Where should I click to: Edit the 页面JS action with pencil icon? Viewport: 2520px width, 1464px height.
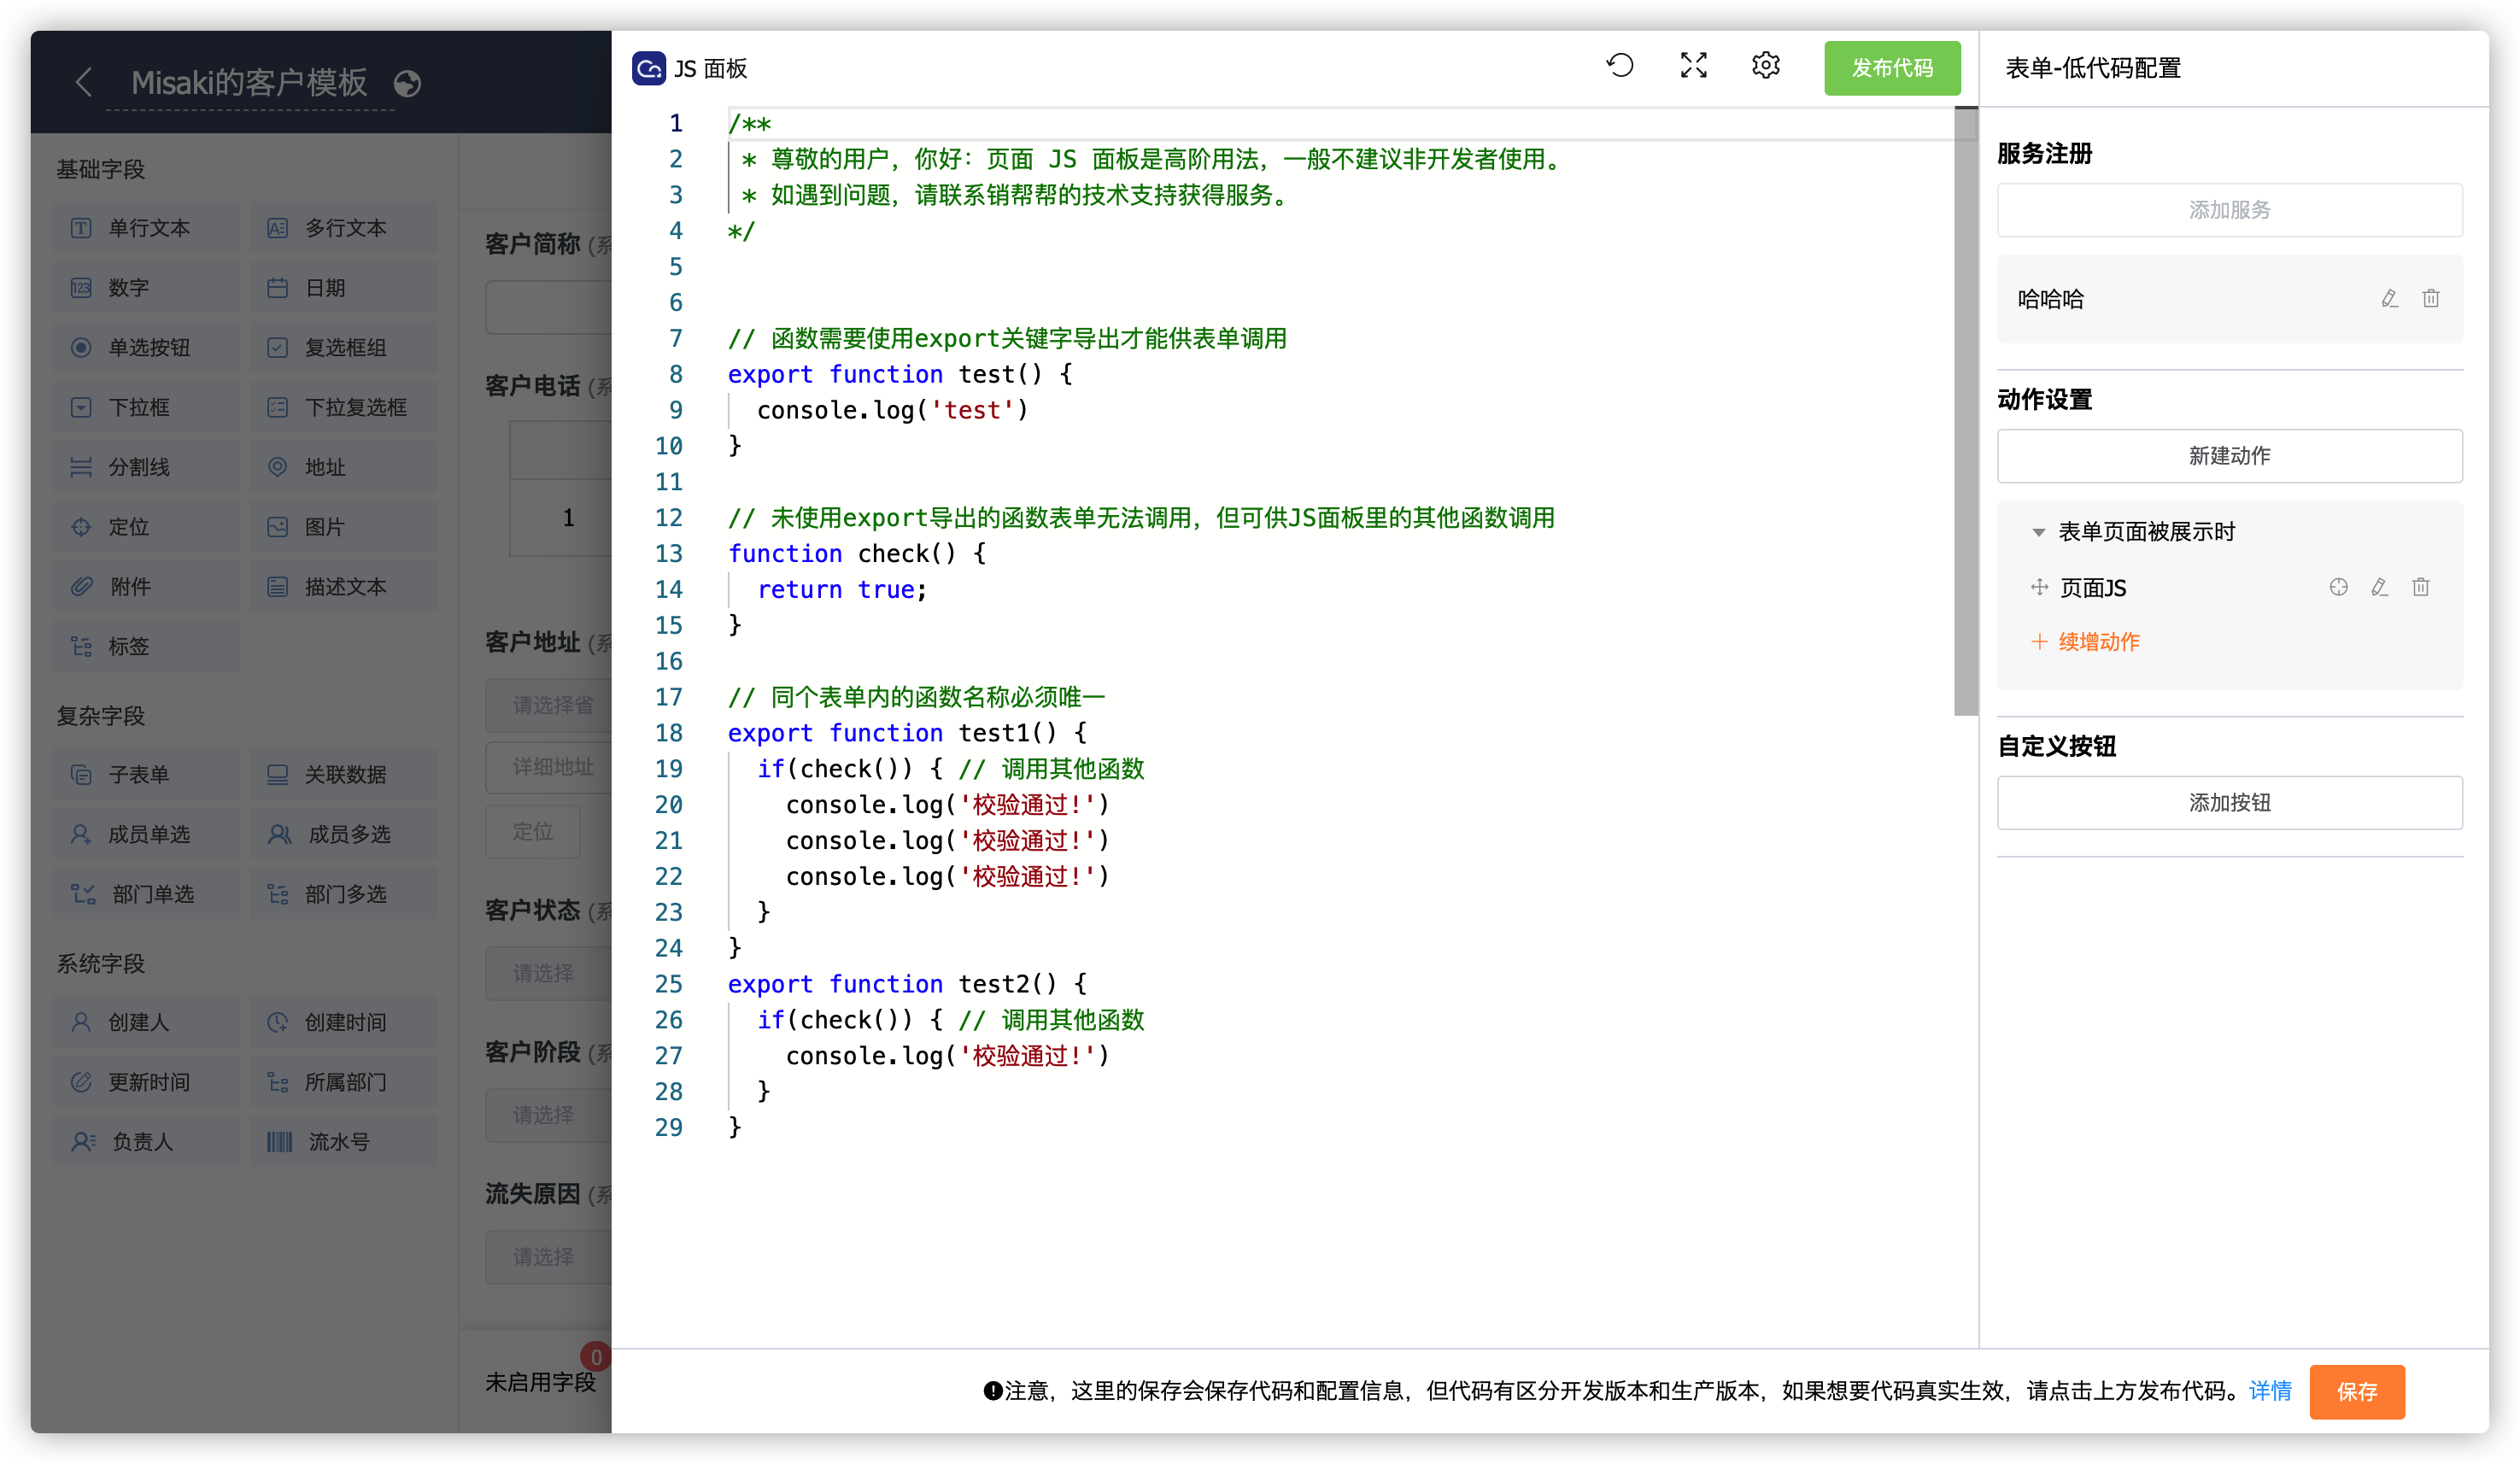(x=2380, y=587)
